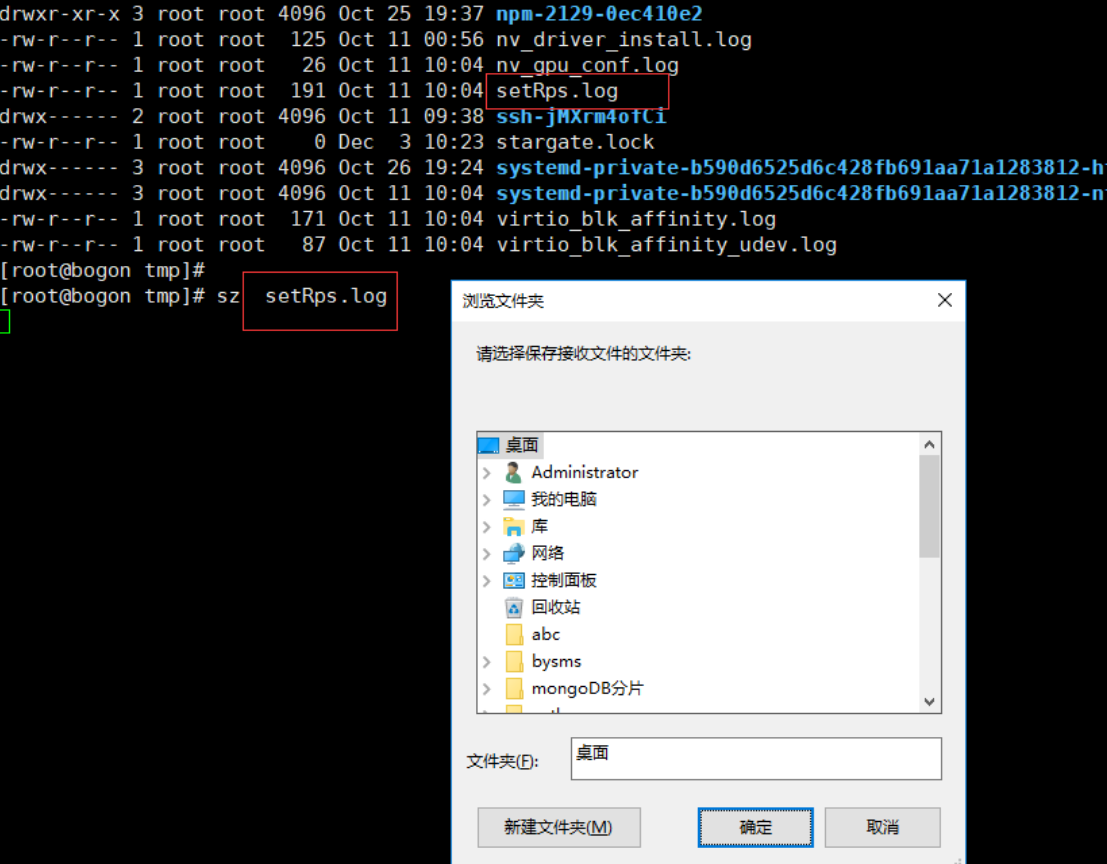Image resolution: width=1107 pixels, height=864 pixels.
Task: Click the 文件夹(F) path input field
Action: tap(756, 759)
